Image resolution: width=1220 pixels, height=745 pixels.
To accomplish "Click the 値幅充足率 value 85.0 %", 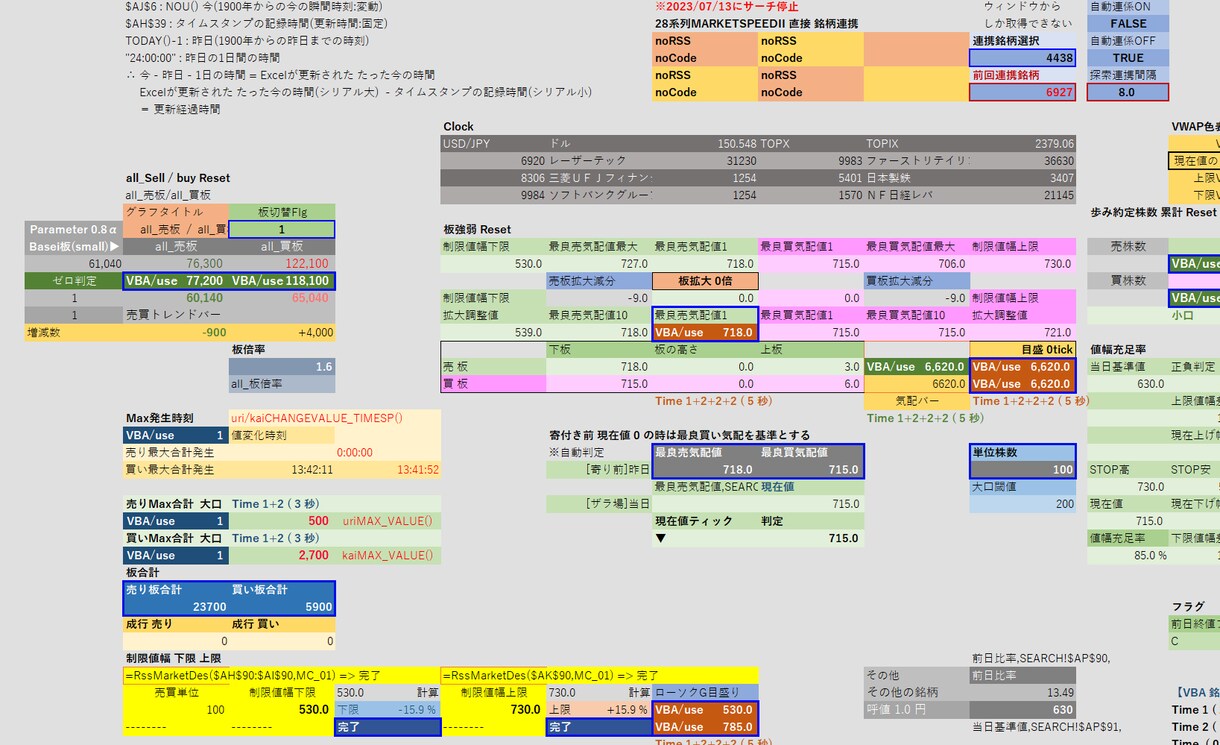I will point(1127,555).
